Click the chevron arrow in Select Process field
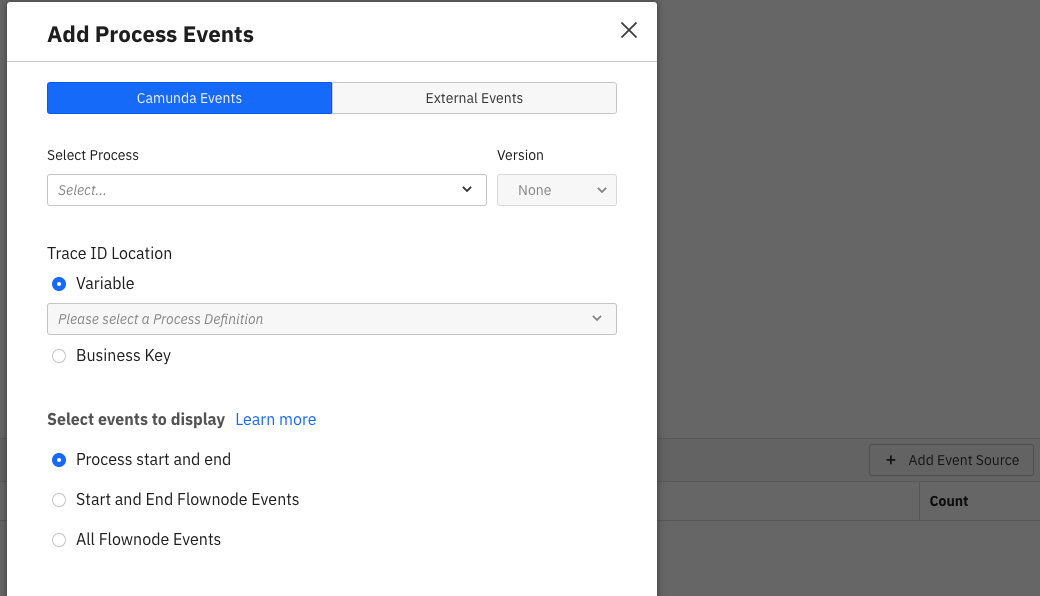 pos(467,190)
